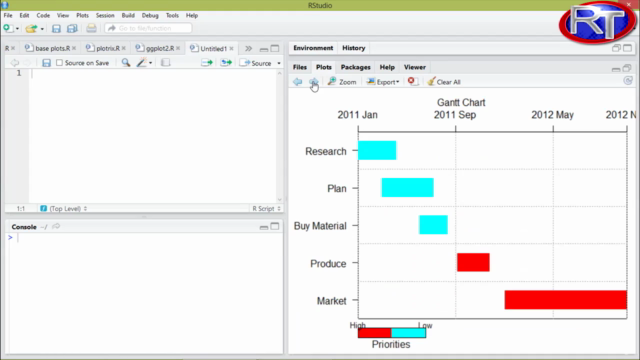Click the Find/Replace magnifier icon

click(x=126, y=62)
